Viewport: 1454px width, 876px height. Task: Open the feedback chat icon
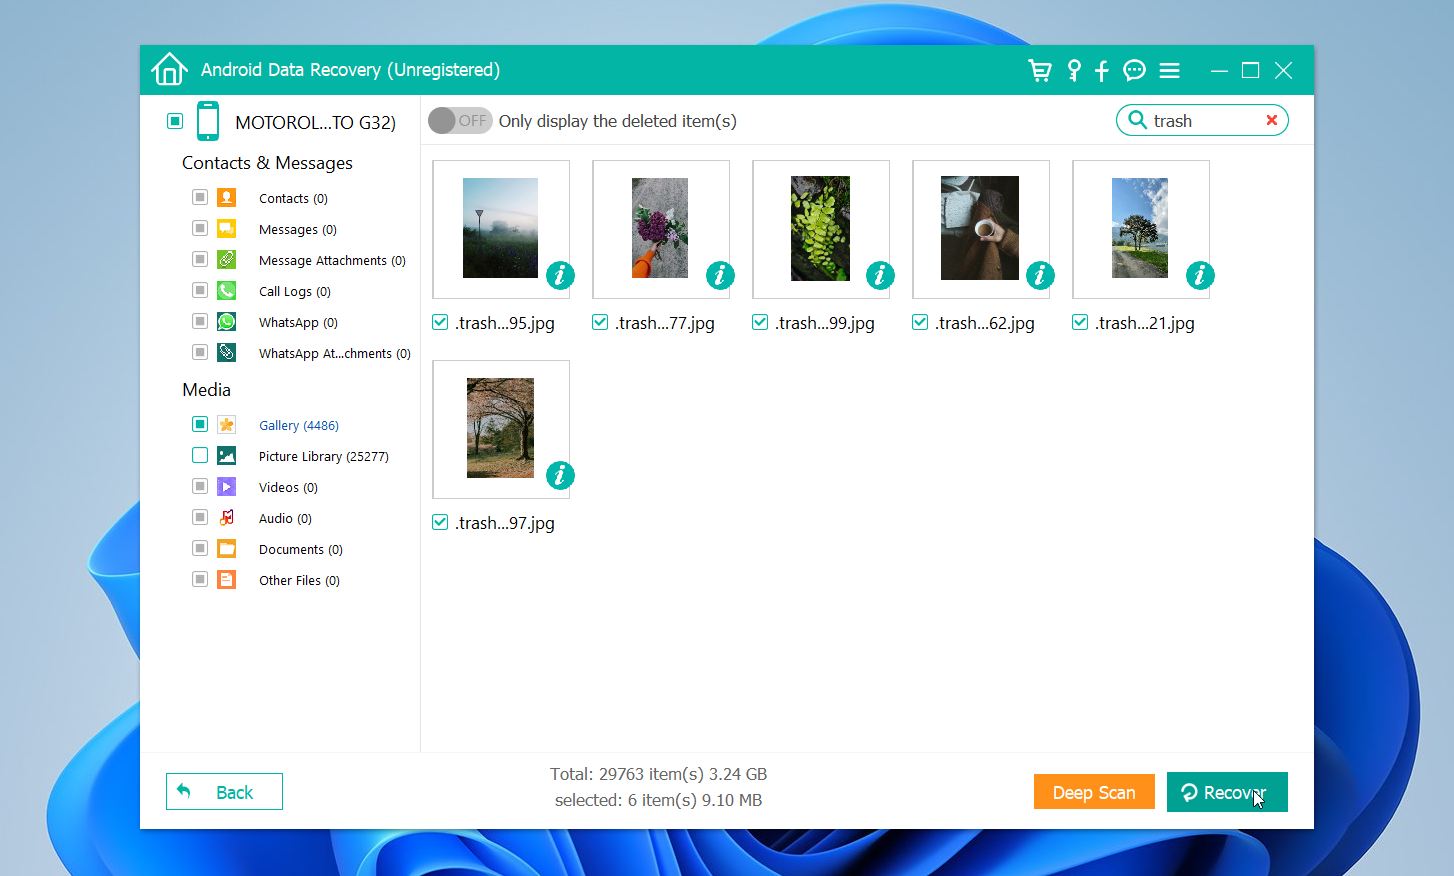[1133, 70]
